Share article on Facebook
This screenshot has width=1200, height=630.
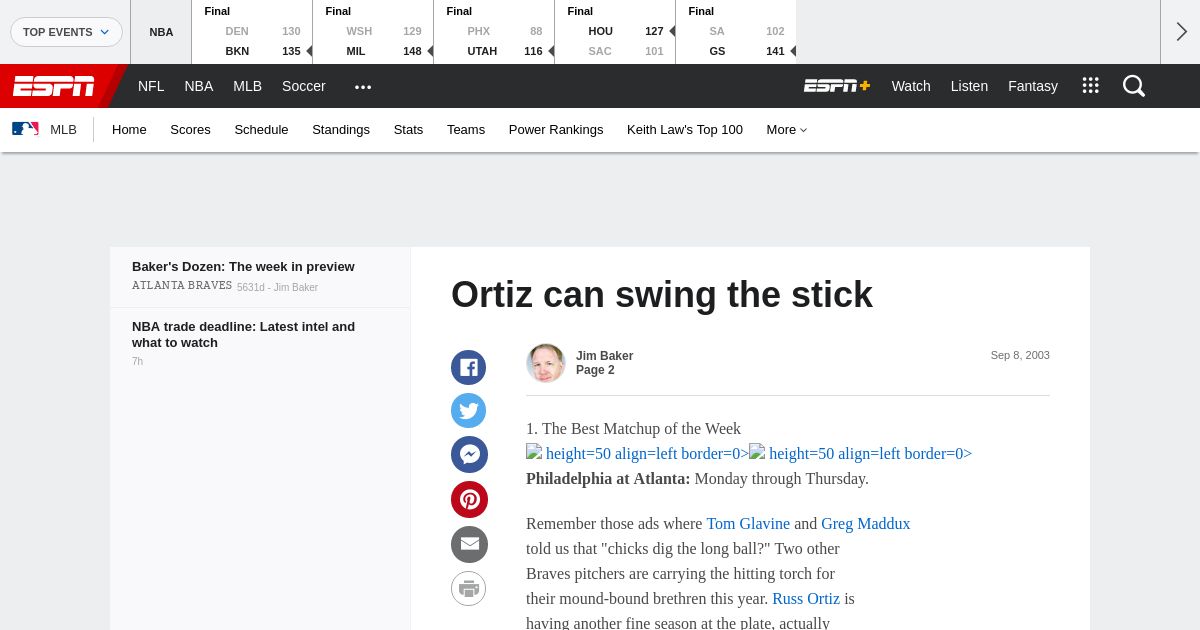[x=469, y=367]
